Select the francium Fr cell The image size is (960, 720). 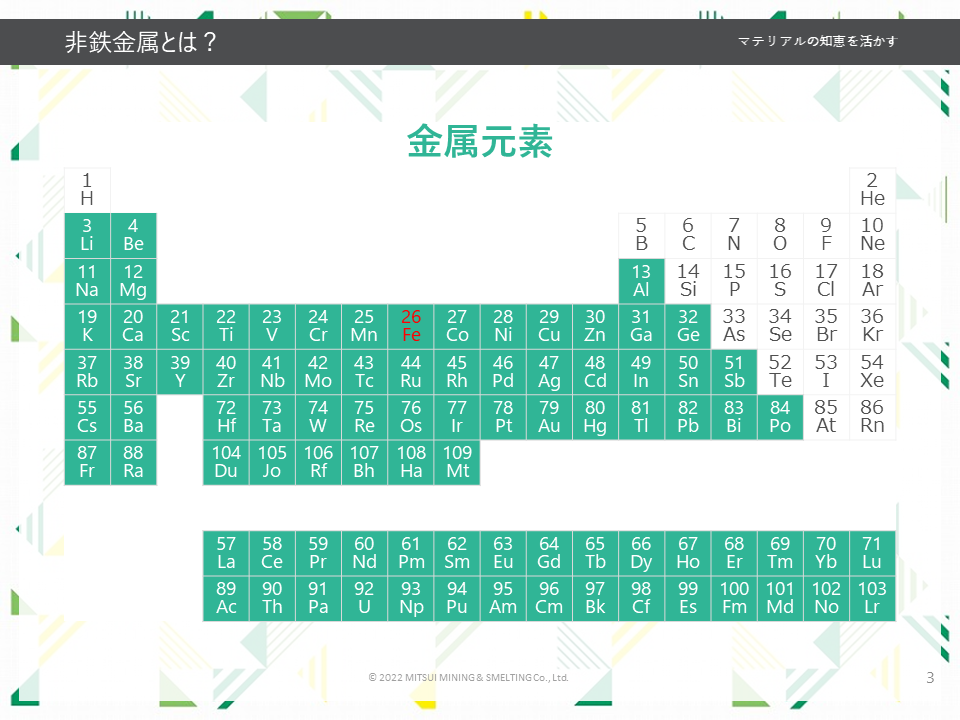point(87,462)
